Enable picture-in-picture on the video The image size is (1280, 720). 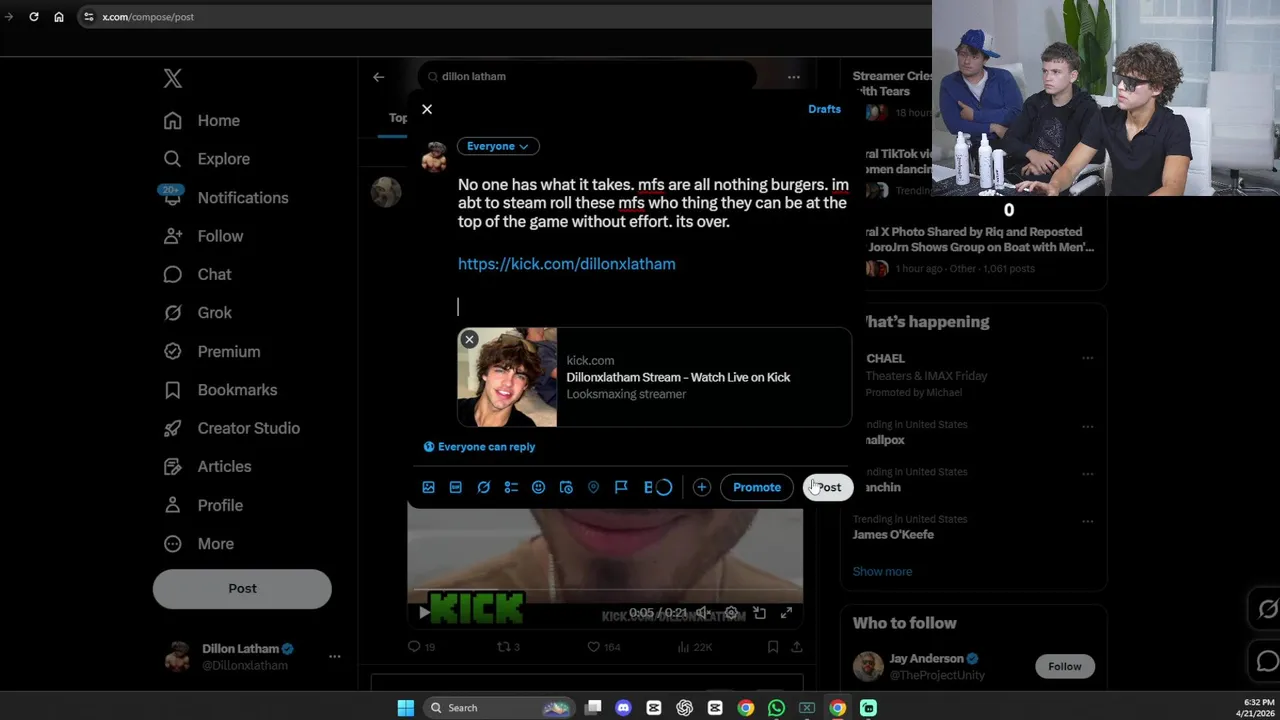(759, 613)
